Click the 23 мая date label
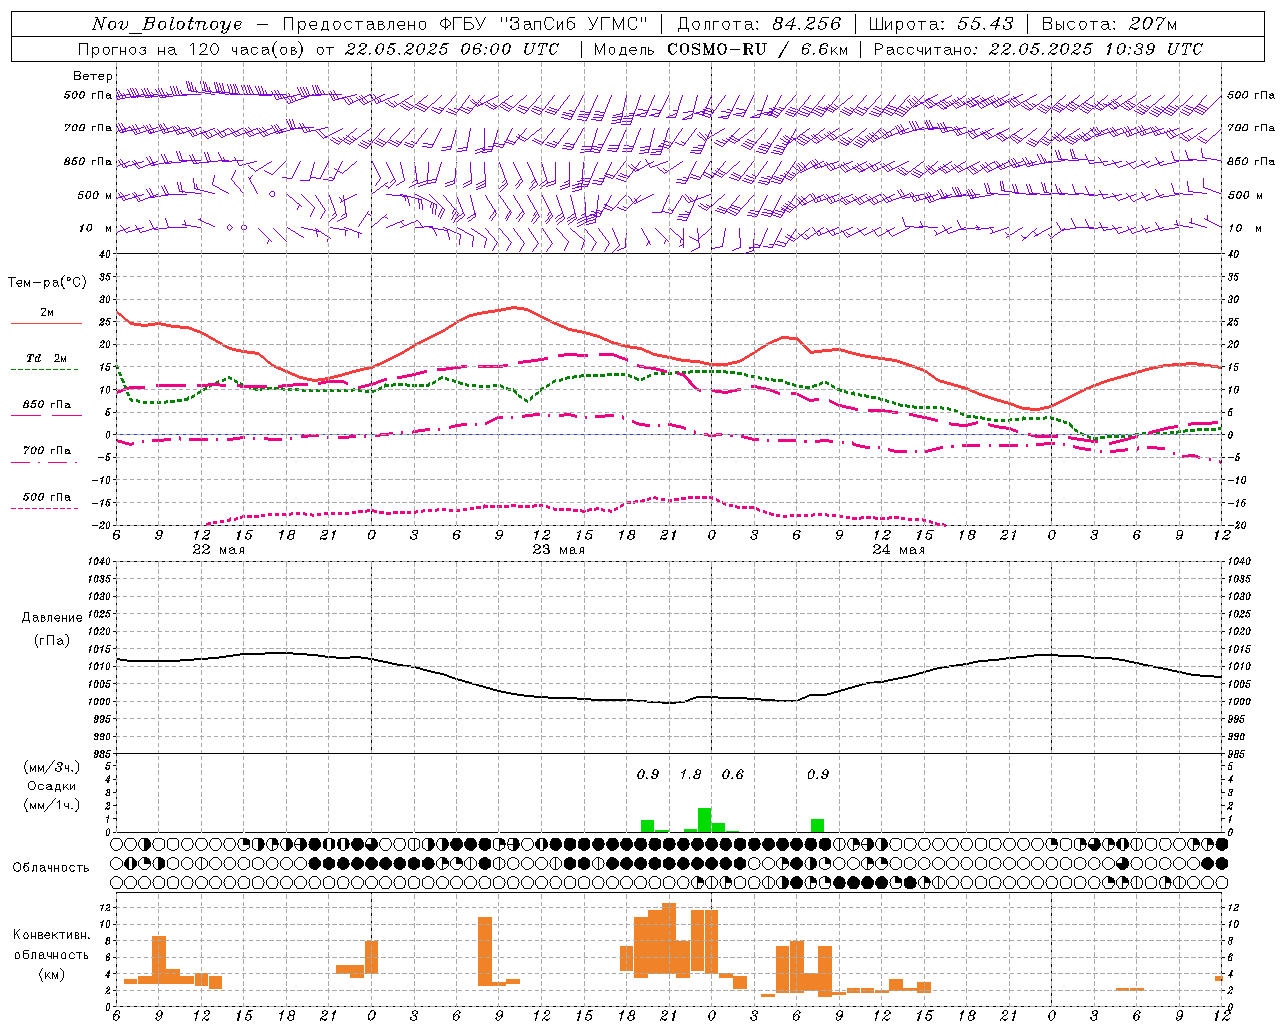1280x1024 pixels. [558, 550]
